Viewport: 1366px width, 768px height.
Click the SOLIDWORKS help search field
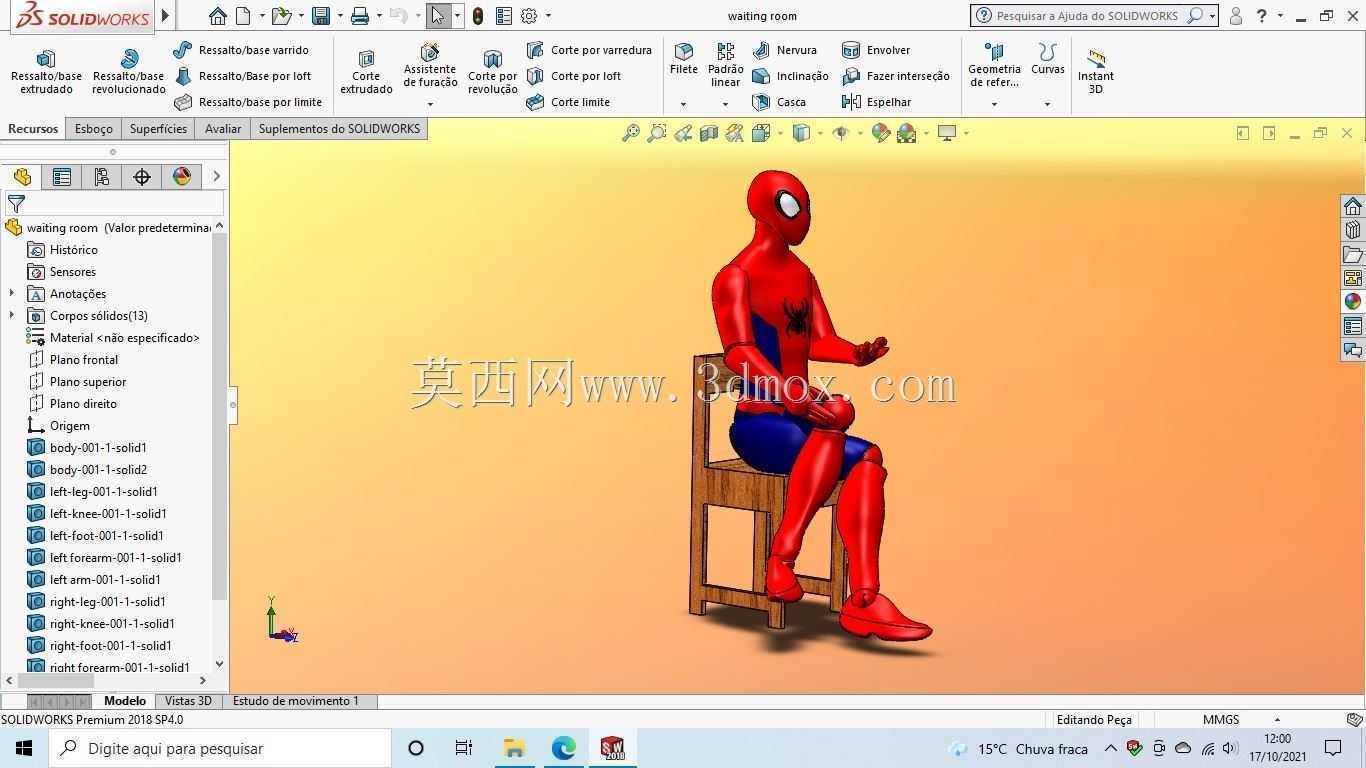point(1088,16)
